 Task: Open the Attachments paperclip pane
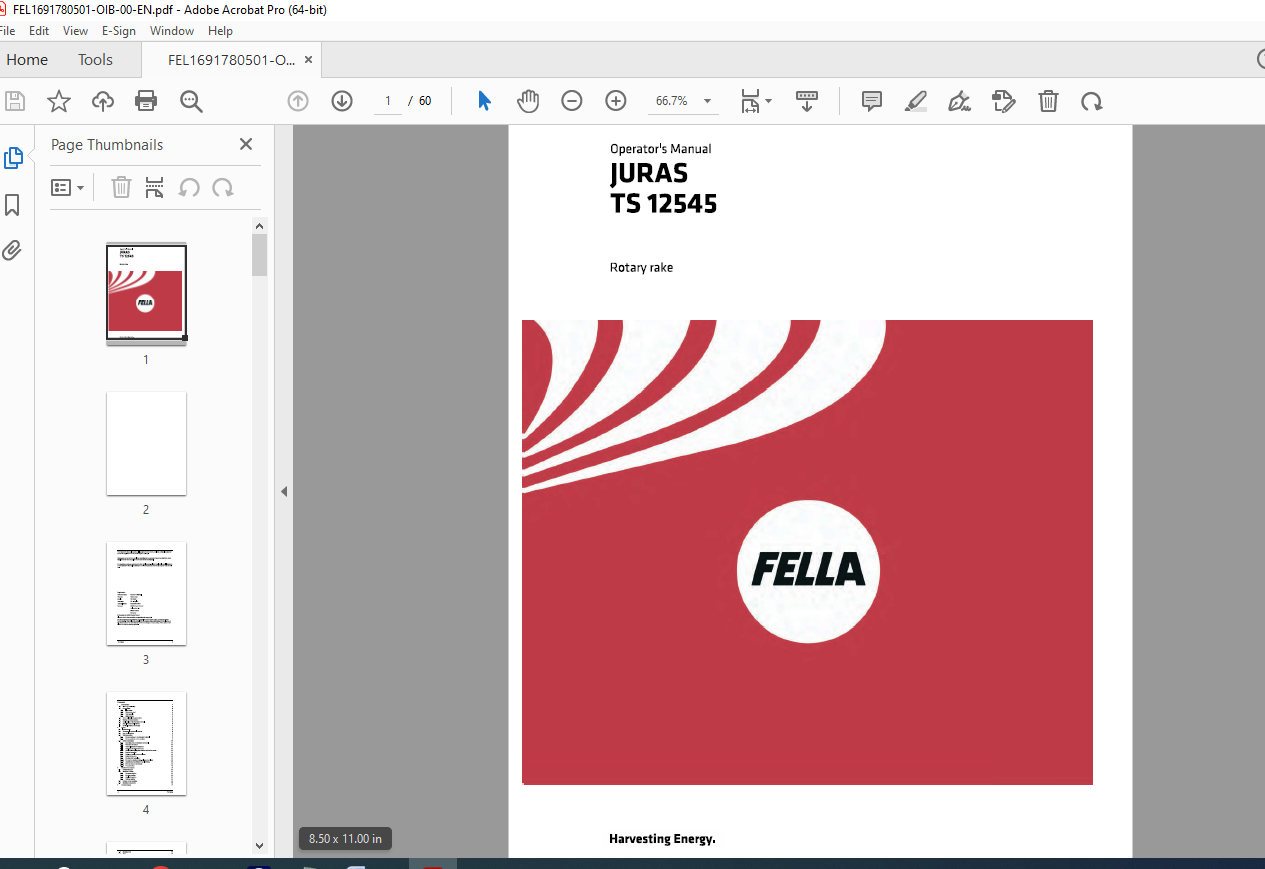click(x=12, y=250)
